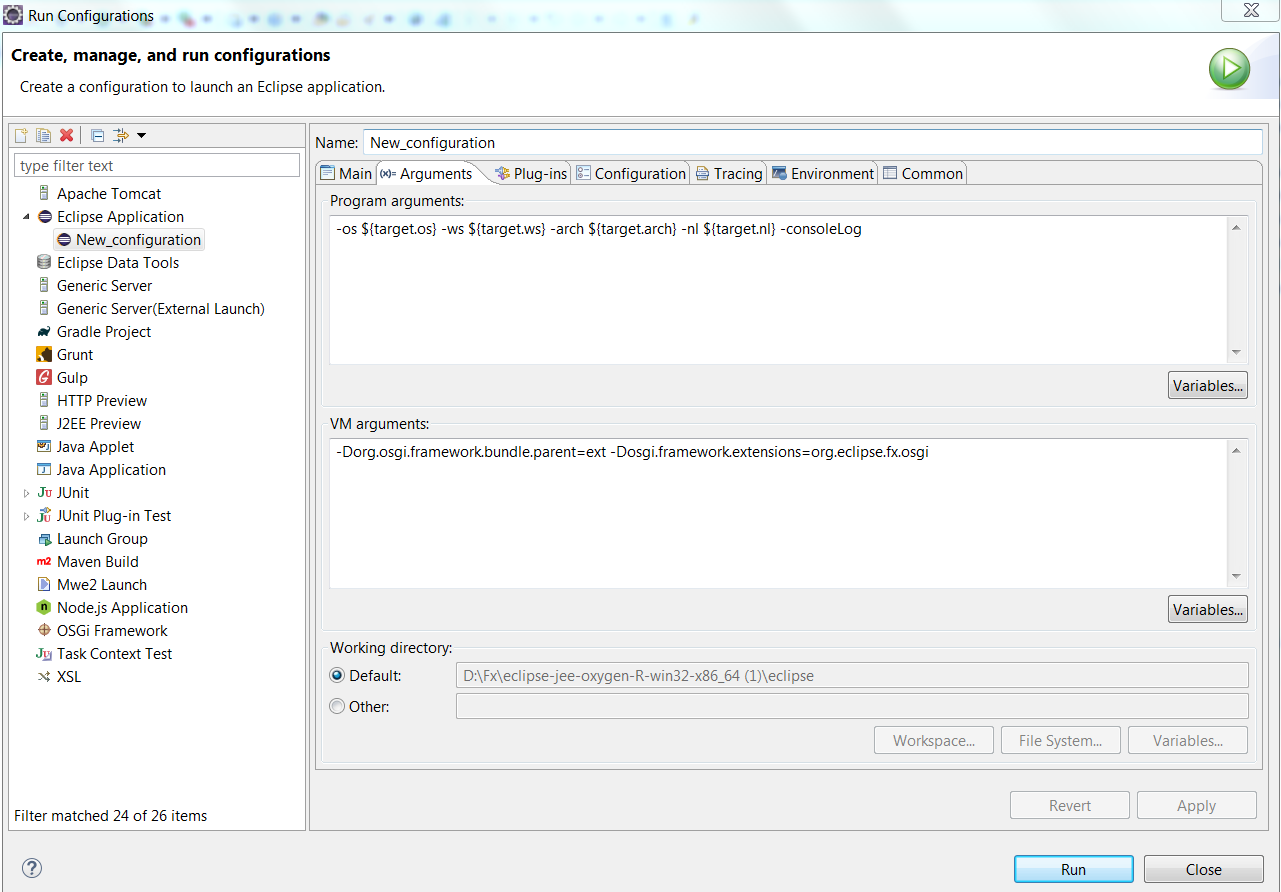Open the filter menu dropdown arrow
1281x892 pixels.
coord(141,135)
